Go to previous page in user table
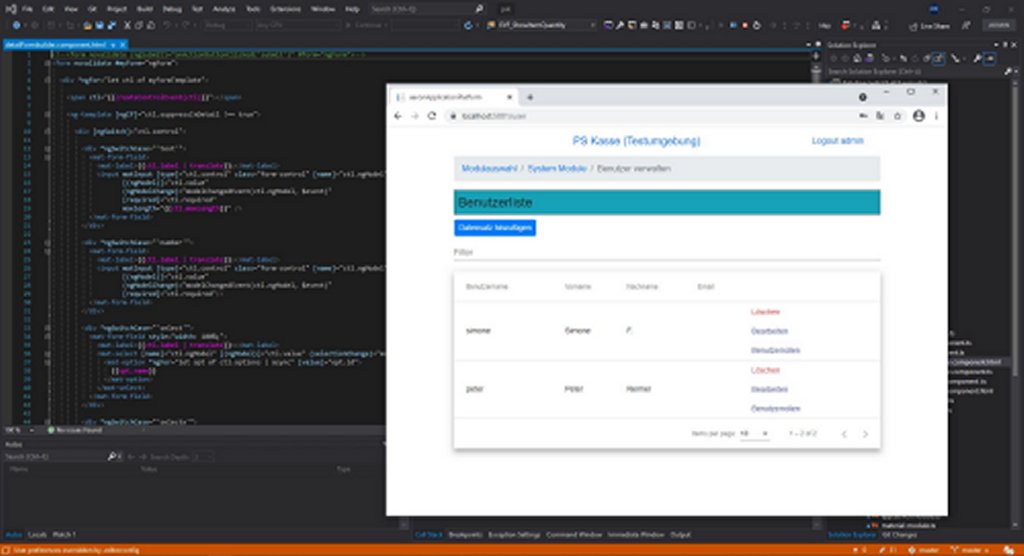Viewport: 1024px width, 556px height. click(x=843, y=434)
